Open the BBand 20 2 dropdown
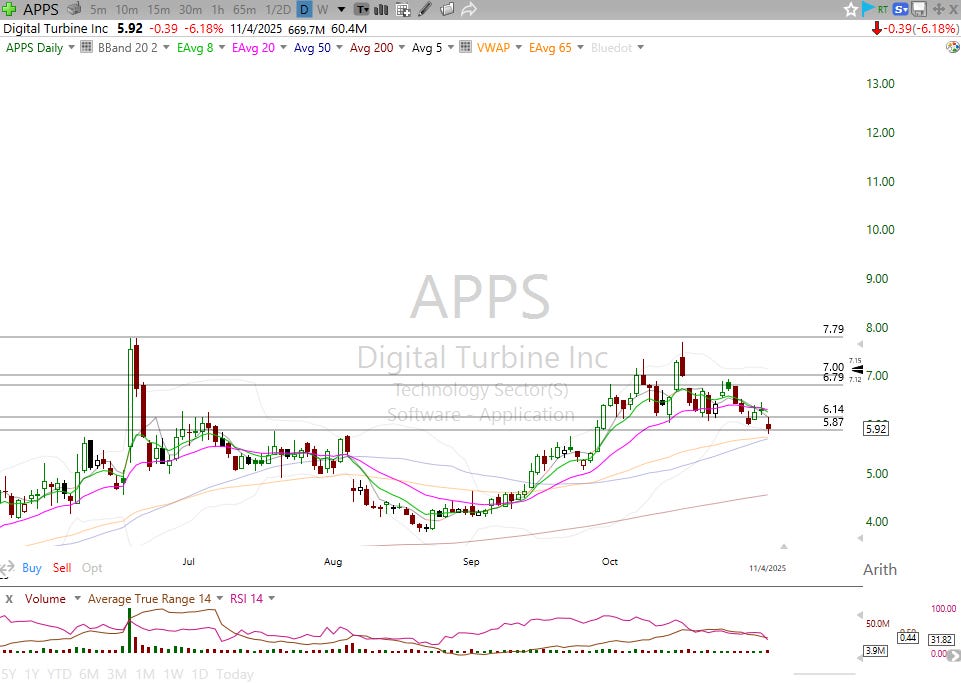This screenshot has height=683, width=961. 165,47
